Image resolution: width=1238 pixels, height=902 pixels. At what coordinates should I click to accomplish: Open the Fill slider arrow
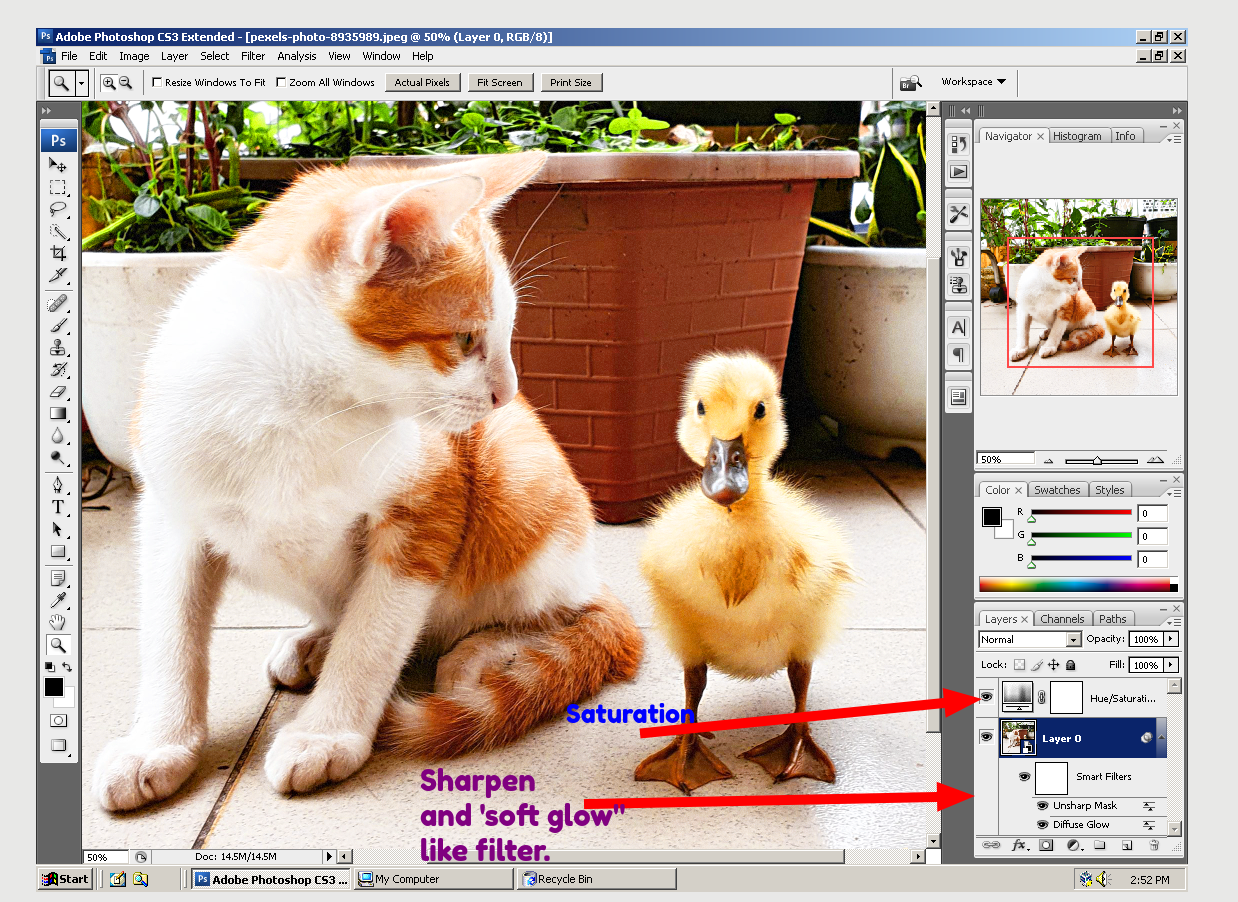[1171, 665]
